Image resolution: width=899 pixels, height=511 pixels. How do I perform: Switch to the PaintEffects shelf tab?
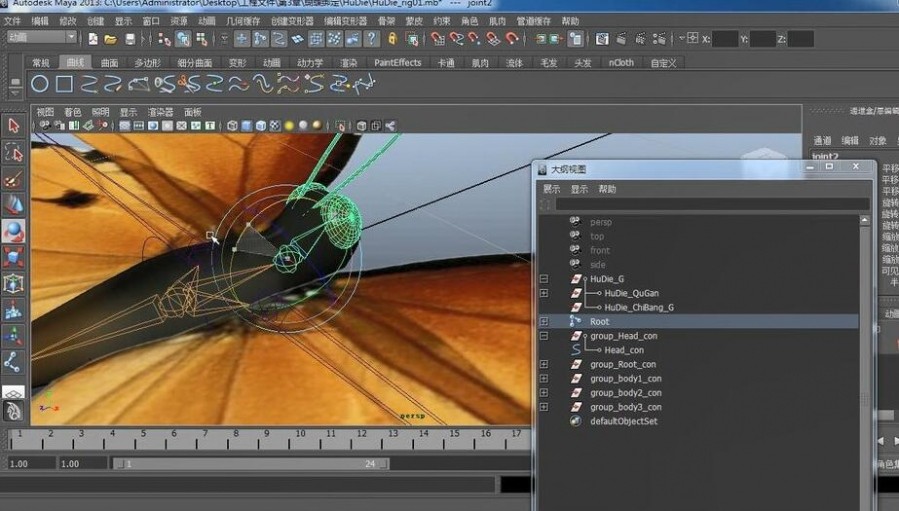click(397, 63)
